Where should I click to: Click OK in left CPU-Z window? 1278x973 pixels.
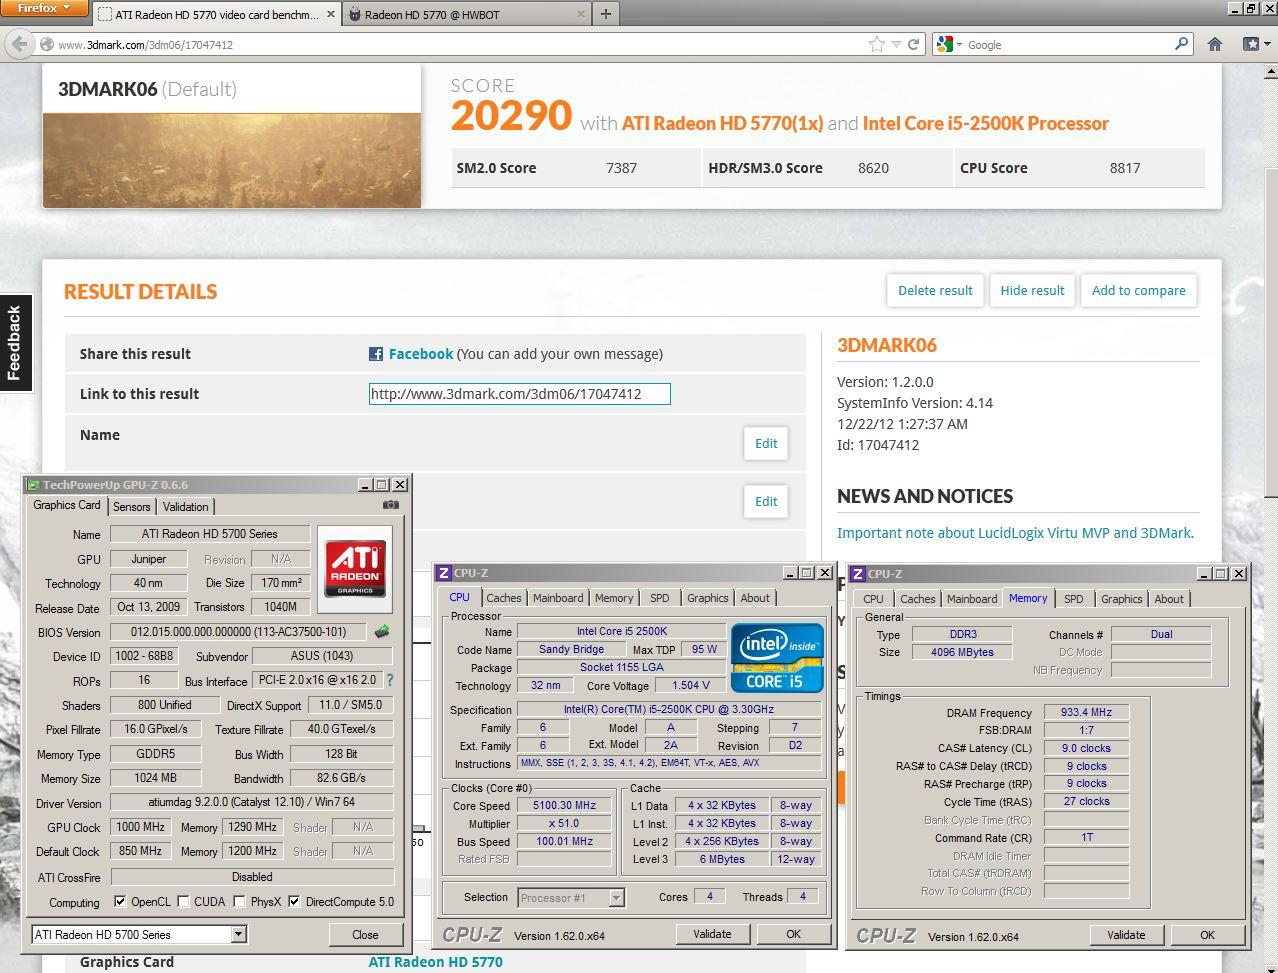pyautogui.click(x=793, y=934)
